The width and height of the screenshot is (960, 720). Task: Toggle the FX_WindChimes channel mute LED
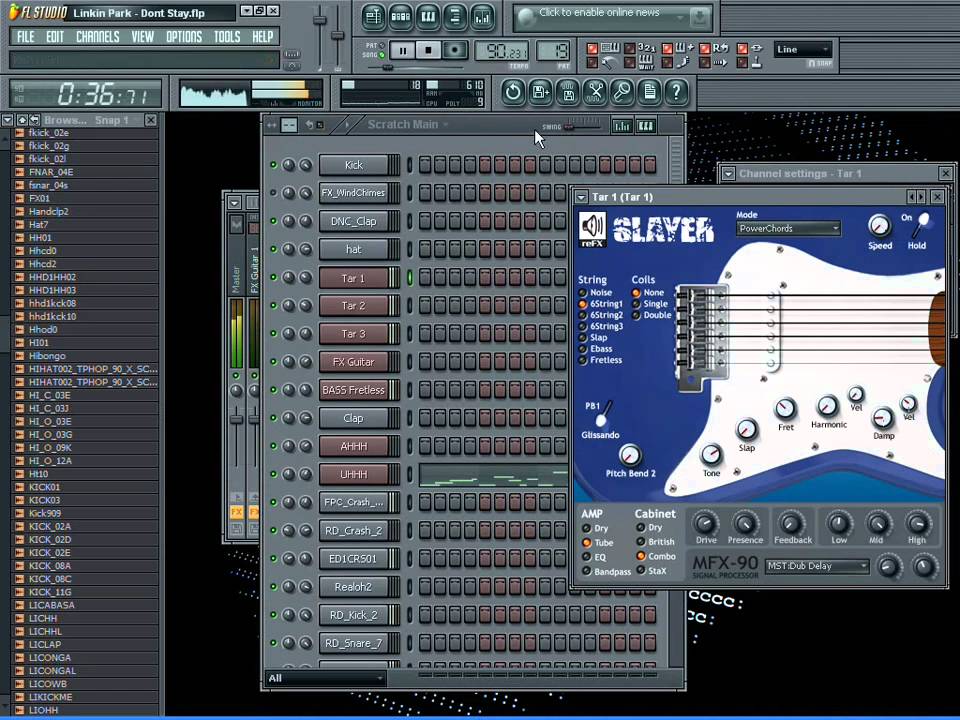point(273,193)
